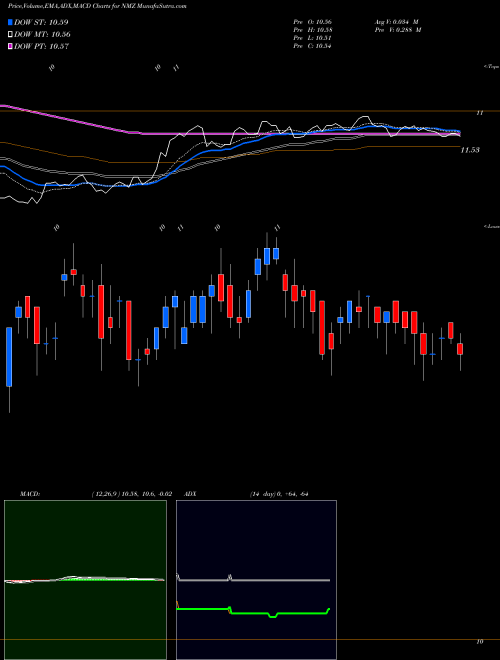The width and height of the screenshot is (500, 660).
Task: Select the 'DOW PT: 10.57' legend text
Action: tap(41, 46)
